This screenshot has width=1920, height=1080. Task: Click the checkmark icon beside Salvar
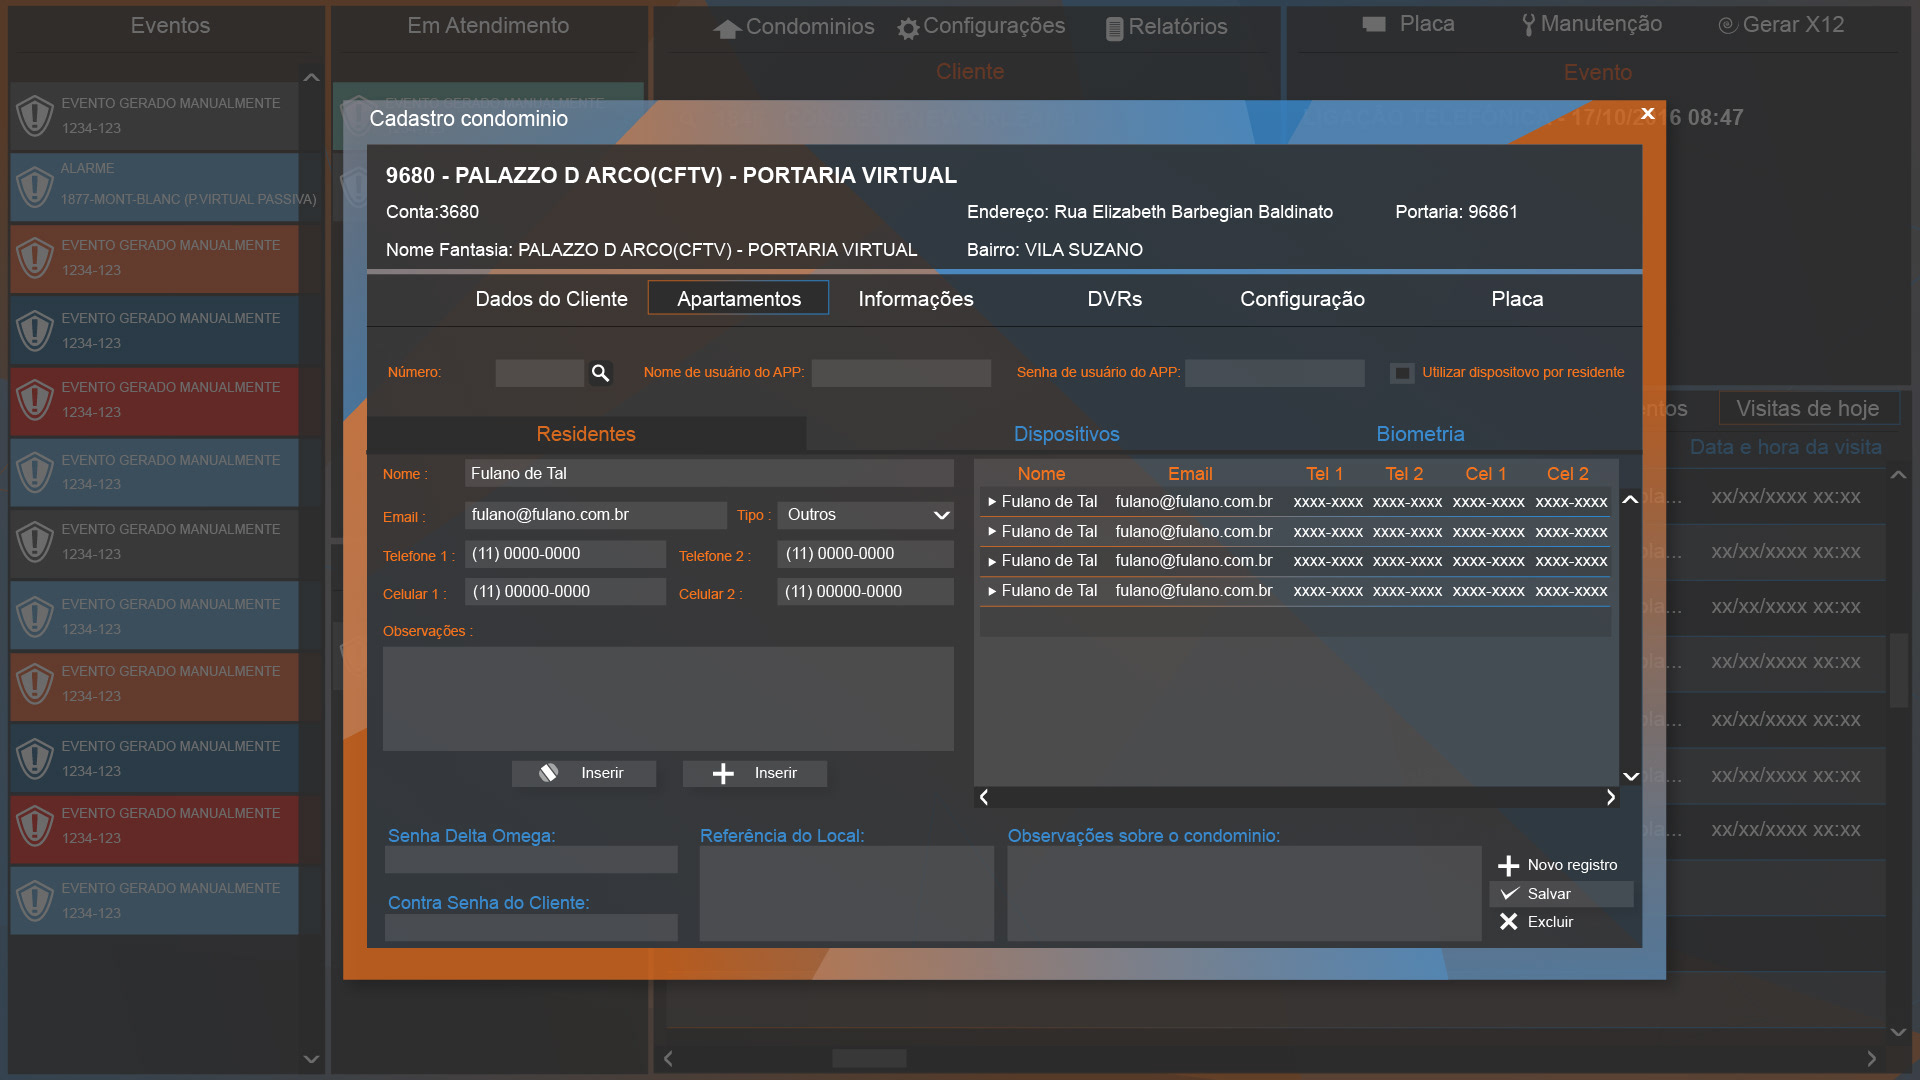point(1509,893)
